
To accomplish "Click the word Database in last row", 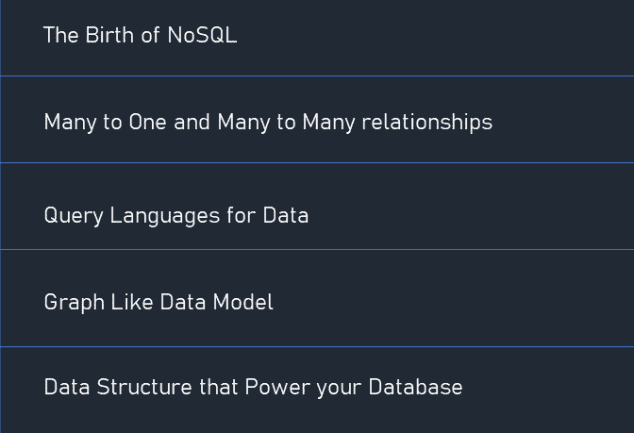I will click(415, 387).
